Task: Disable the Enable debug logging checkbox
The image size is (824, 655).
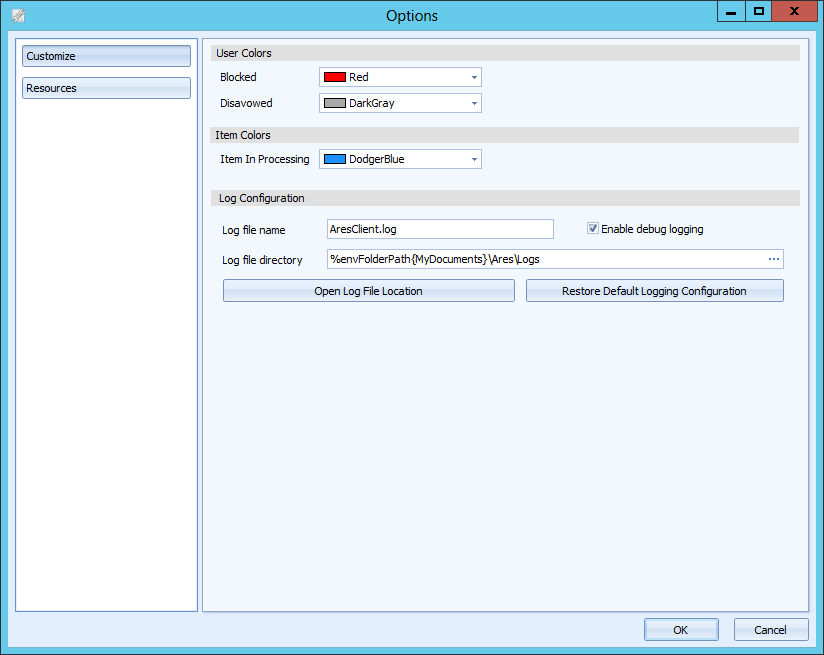Action: tap(593, 228)
